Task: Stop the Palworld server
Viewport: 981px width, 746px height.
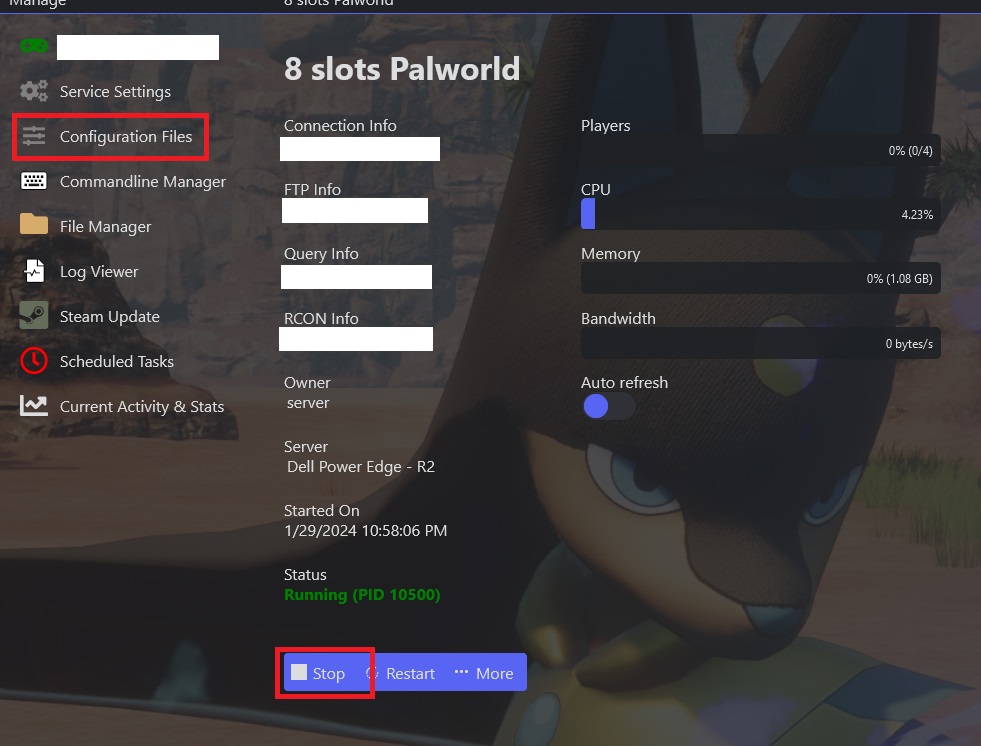Action: click(322, 673)
